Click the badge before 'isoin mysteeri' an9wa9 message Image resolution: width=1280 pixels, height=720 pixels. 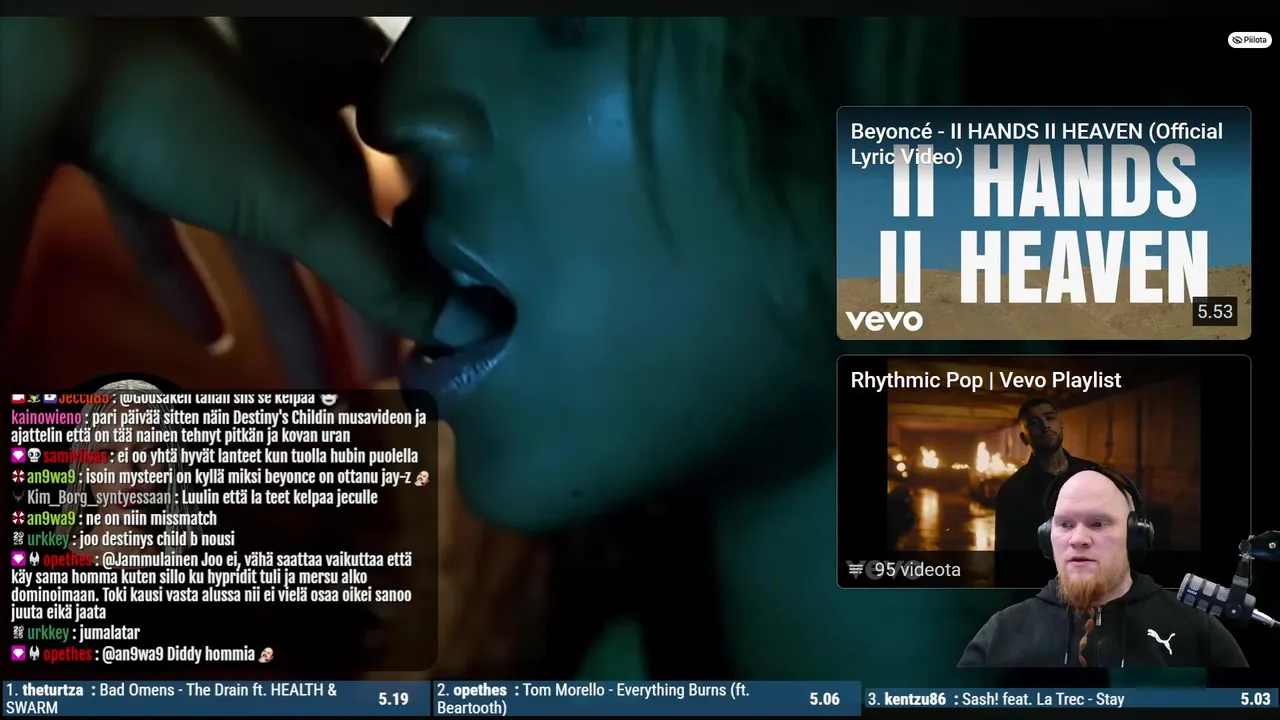click(x=18, y=477)
